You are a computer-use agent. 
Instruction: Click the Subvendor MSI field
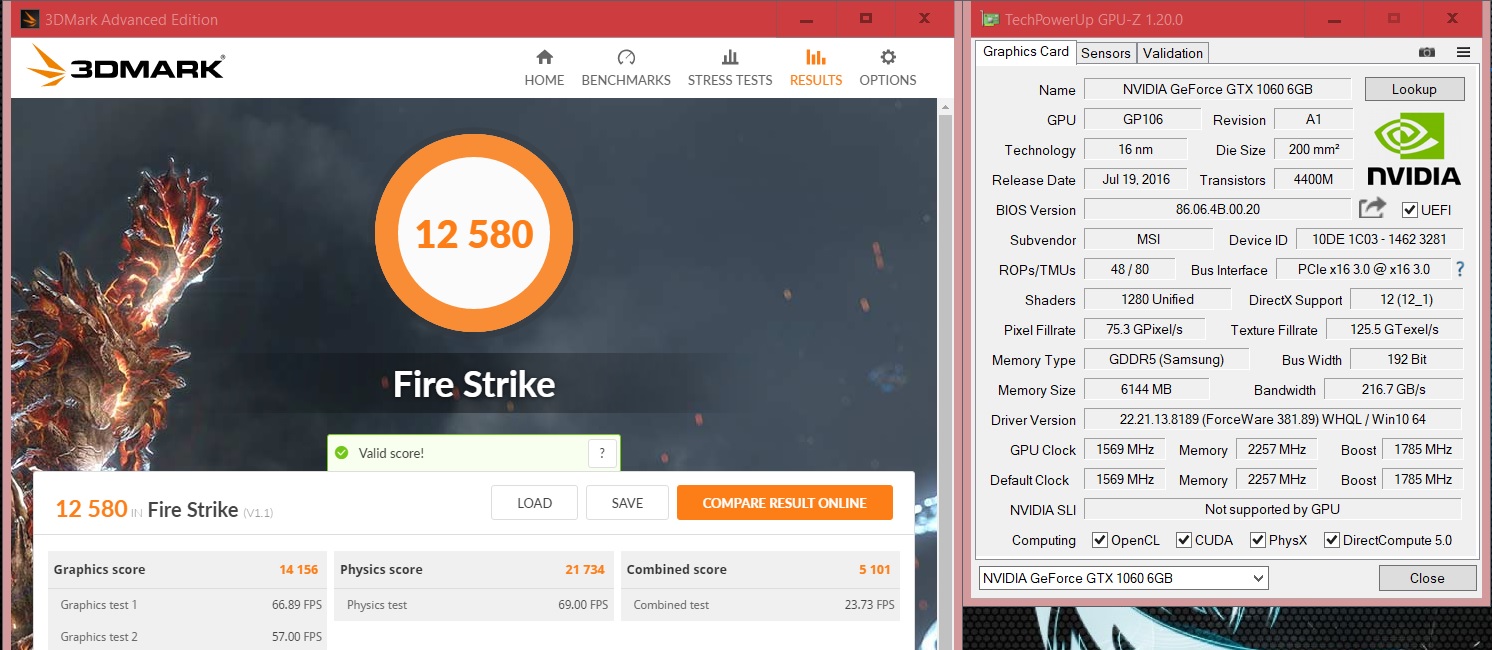(x=1148, y=240)
